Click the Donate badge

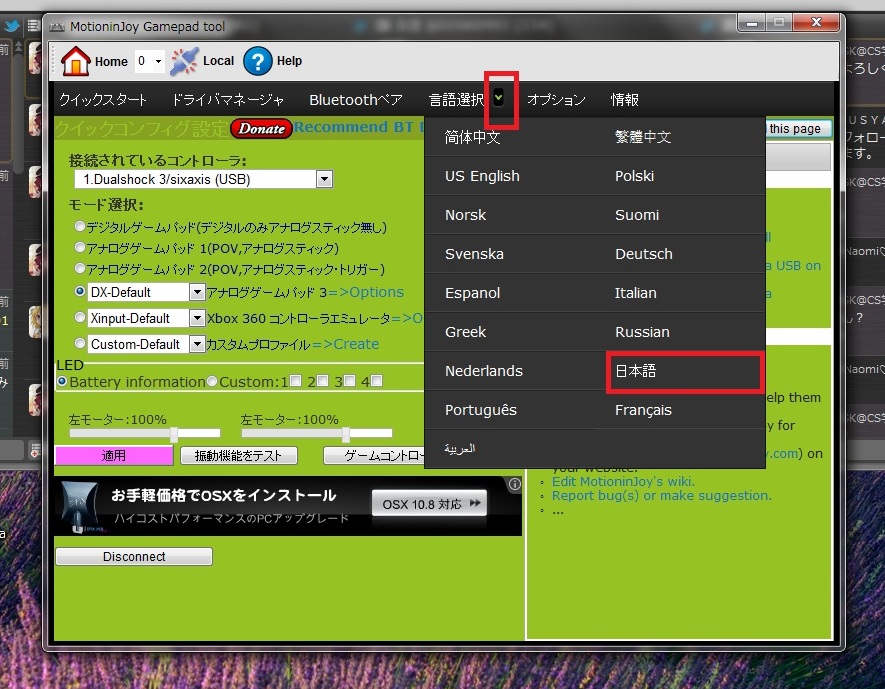pos(261,129)
